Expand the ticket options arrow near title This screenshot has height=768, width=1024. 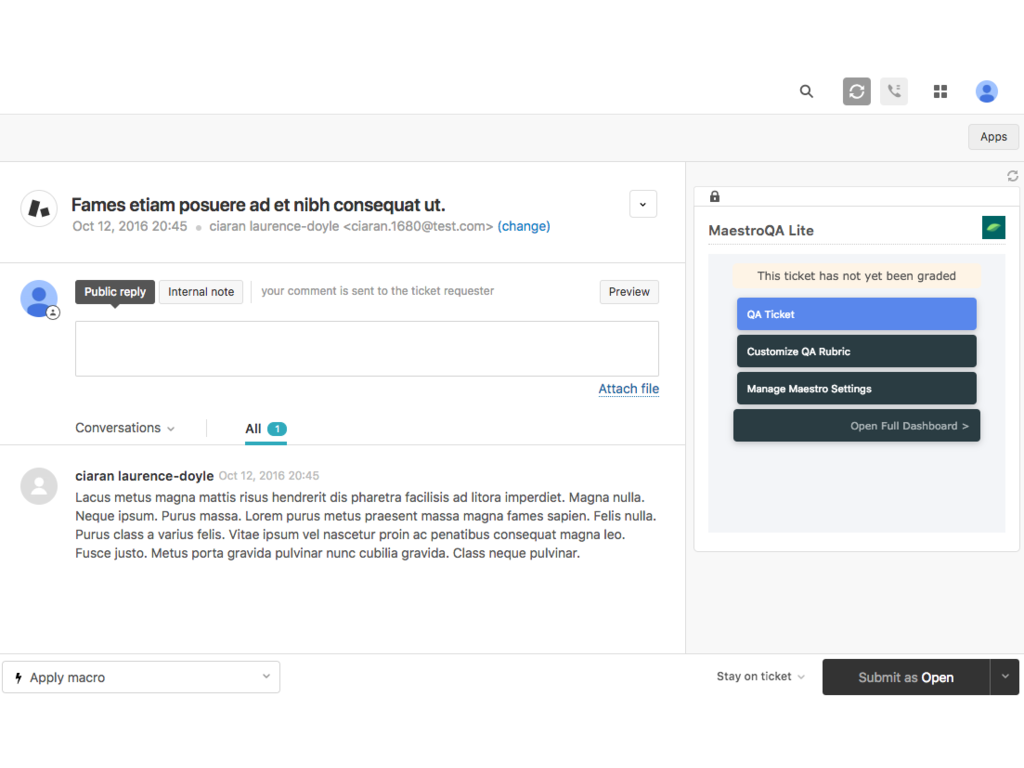point(643,203)
